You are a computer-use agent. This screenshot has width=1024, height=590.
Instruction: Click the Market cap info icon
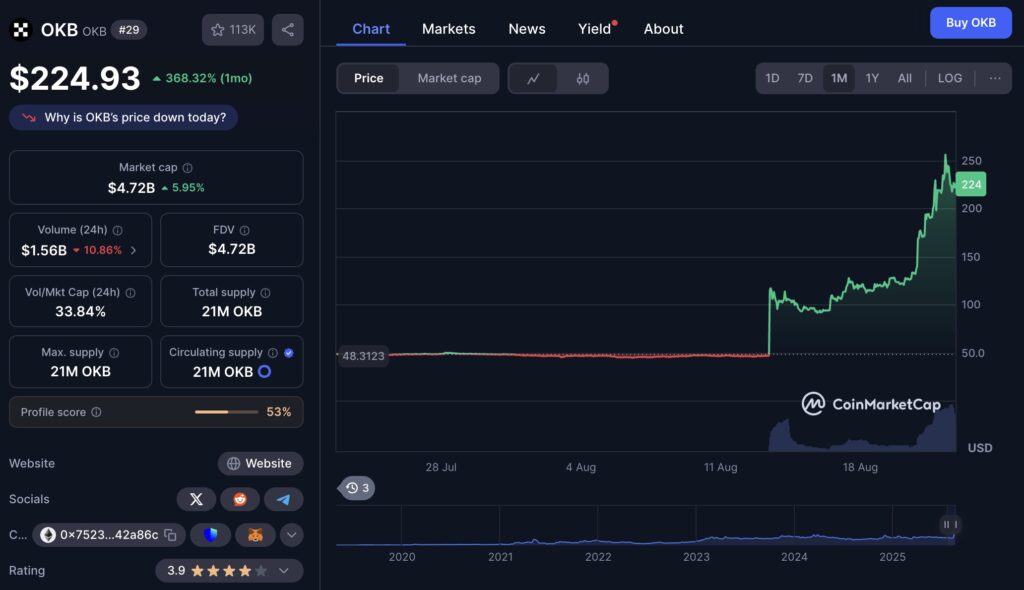(187, 168)
